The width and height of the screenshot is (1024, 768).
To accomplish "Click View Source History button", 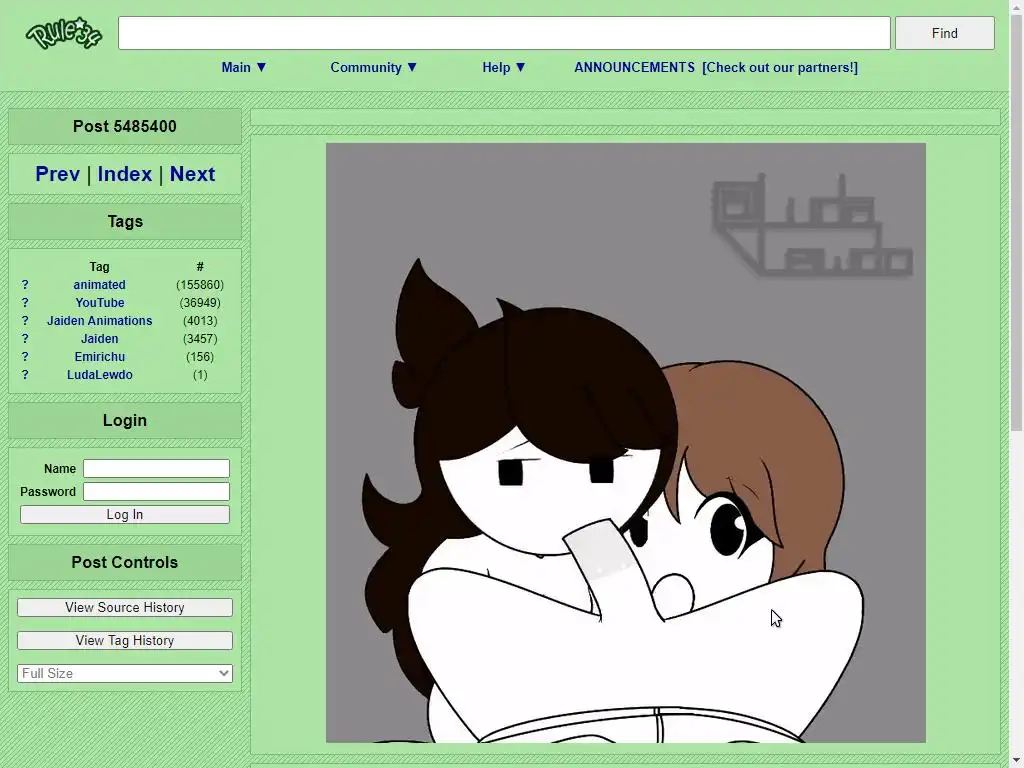I will 125,607.
